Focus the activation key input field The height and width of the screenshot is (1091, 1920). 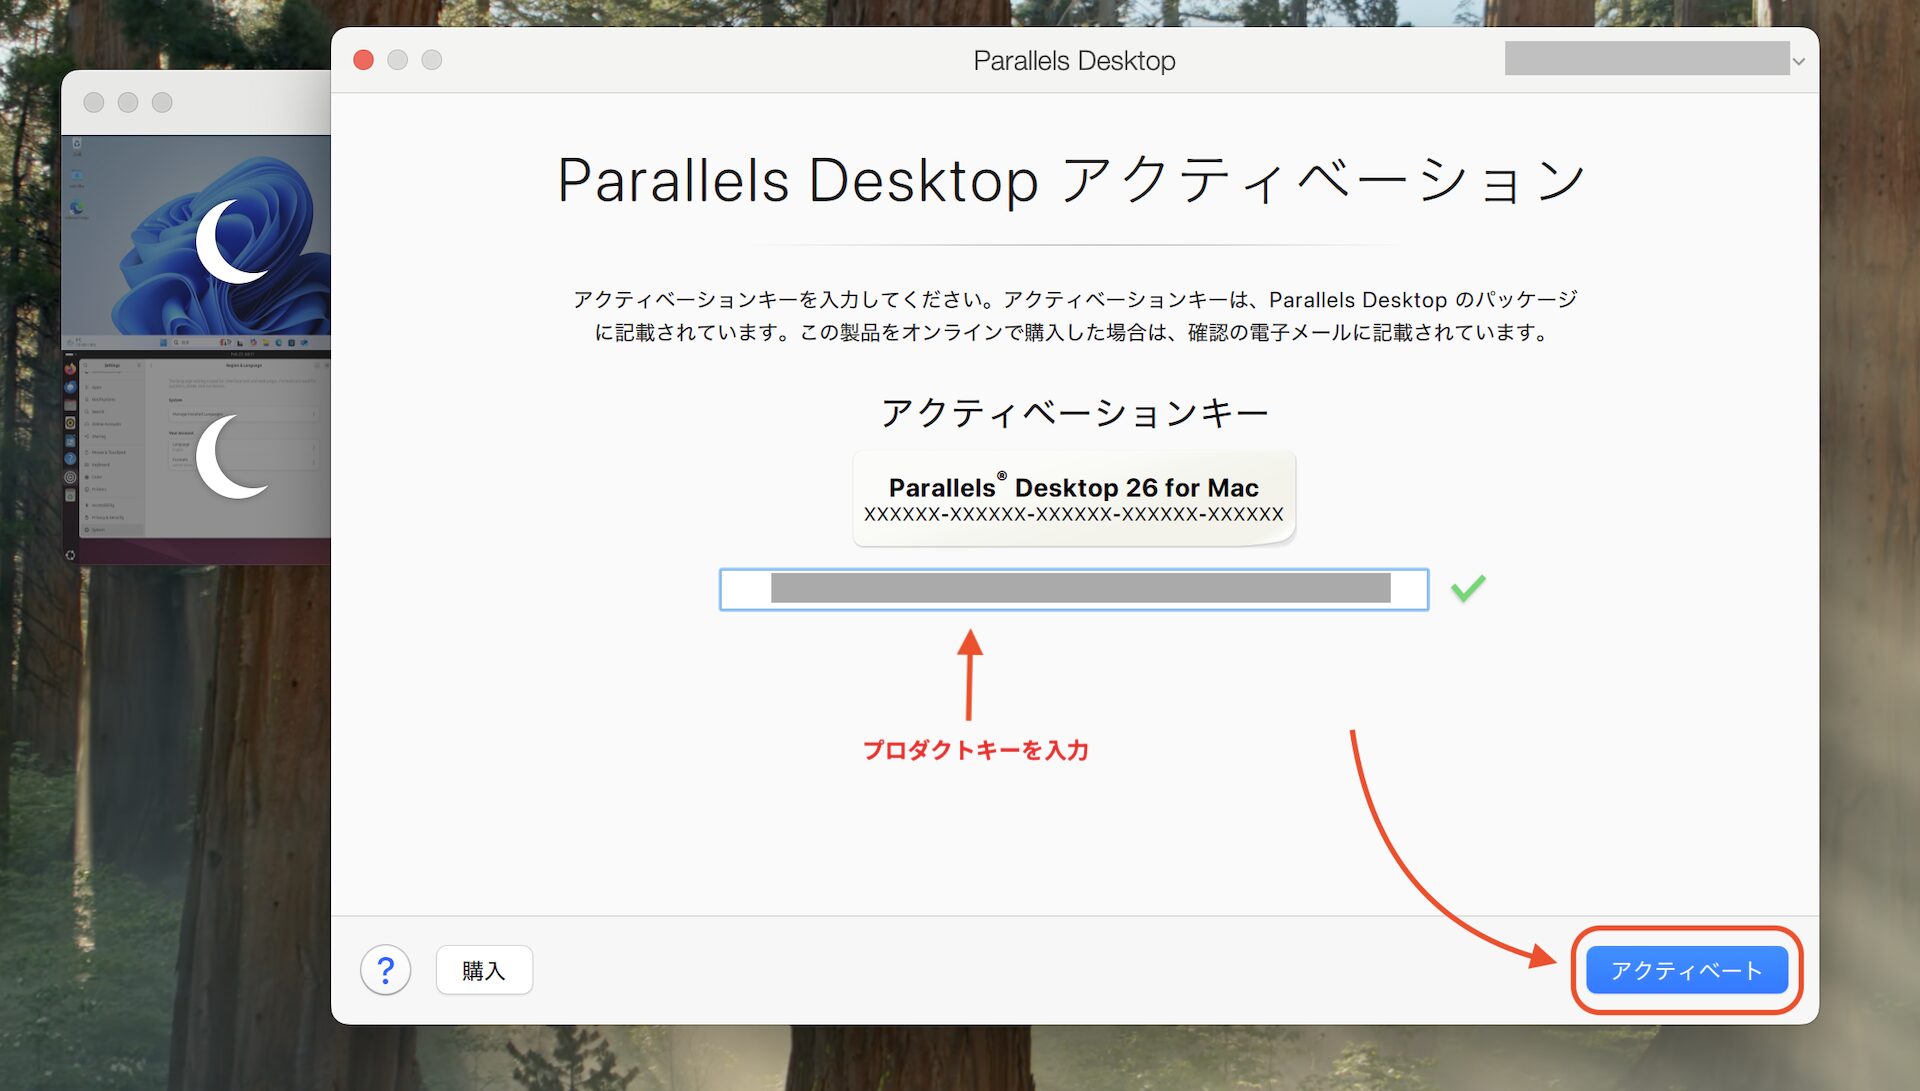click(x=1073, y=589)
